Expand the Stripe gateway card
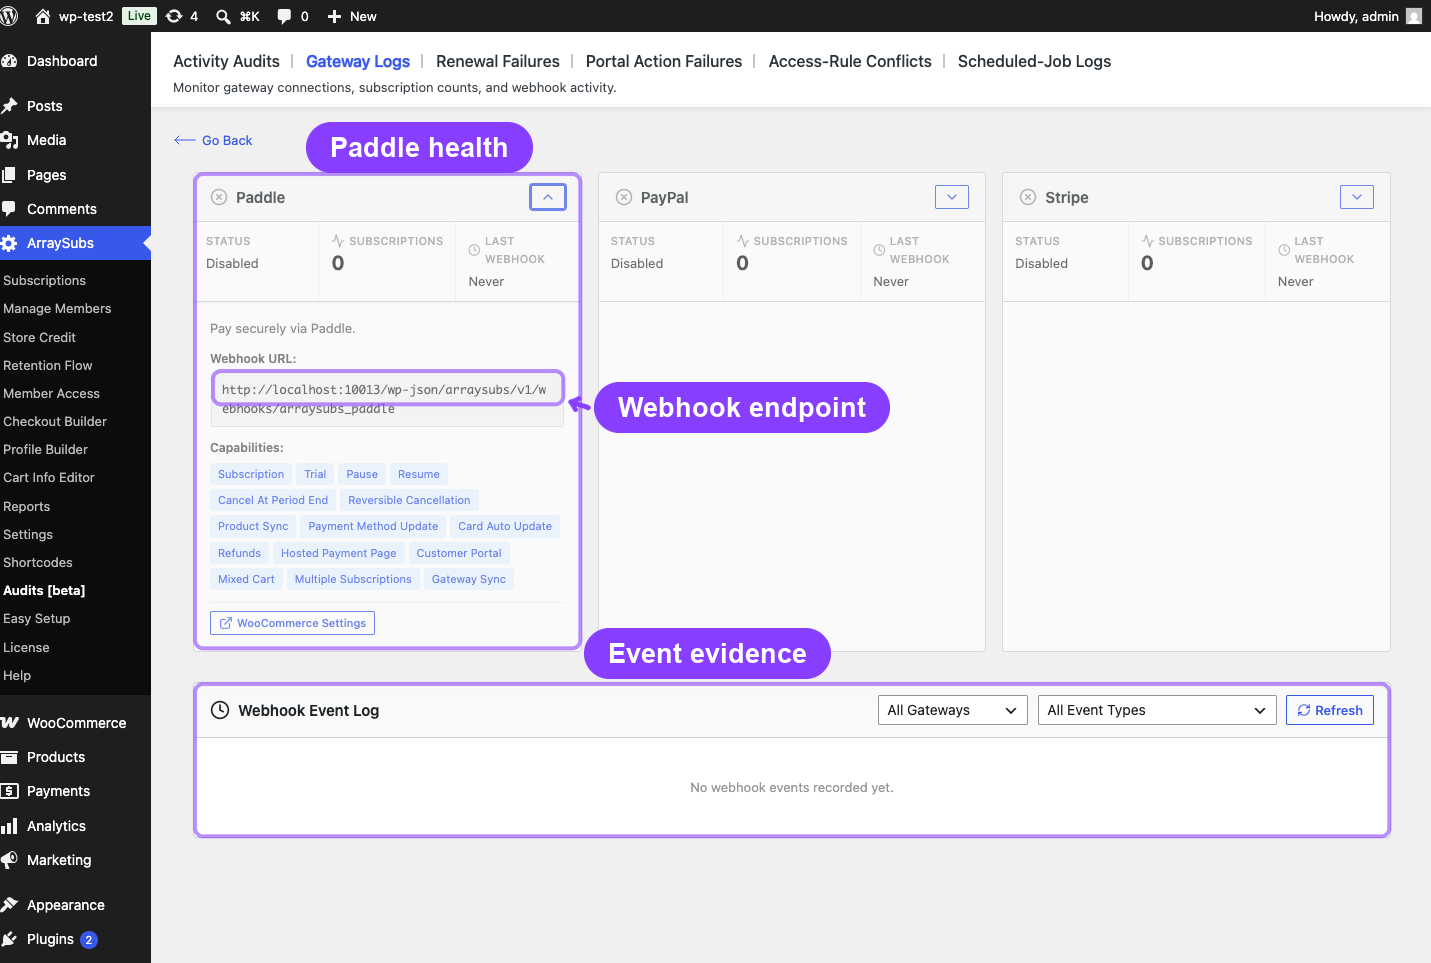The height and width of the screenshot is (963, 1431). coord(1357,197)
